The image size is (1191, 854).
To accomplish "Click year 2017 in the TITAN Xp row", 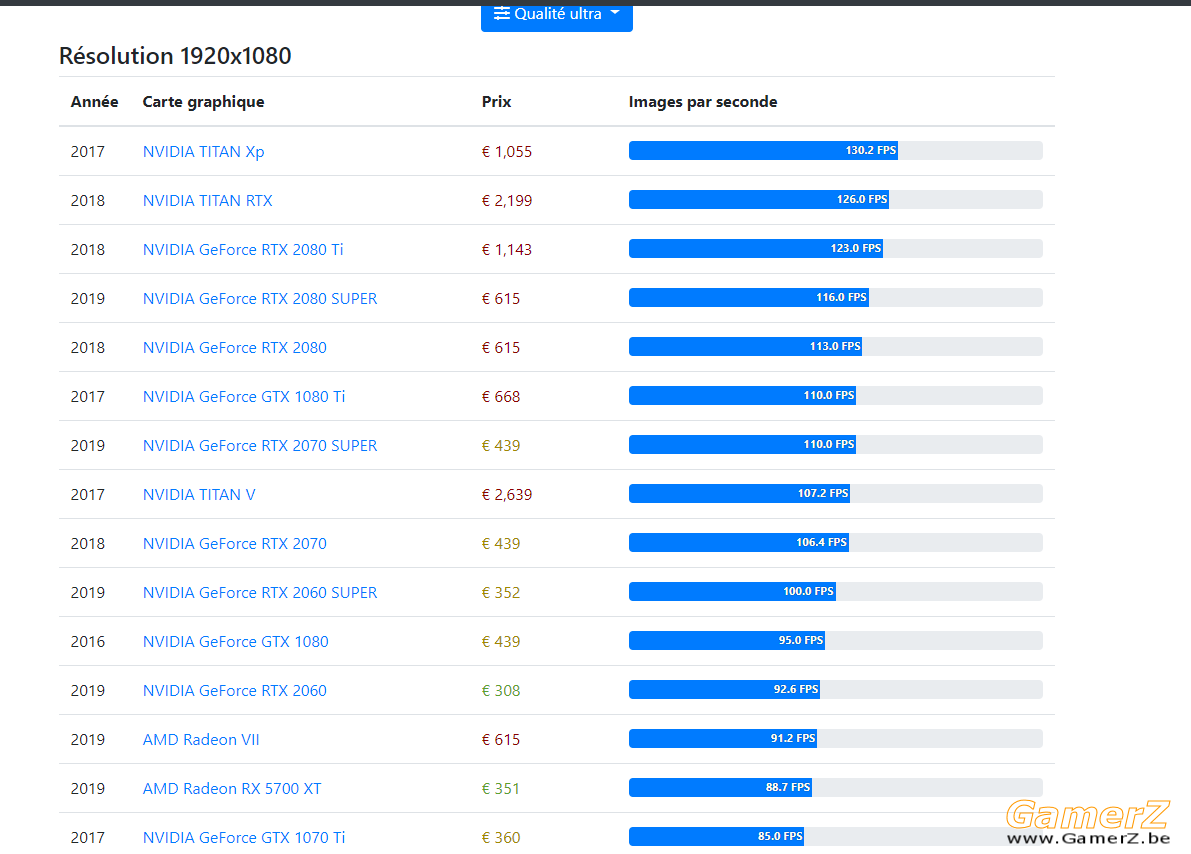I will tap(87, 151).
